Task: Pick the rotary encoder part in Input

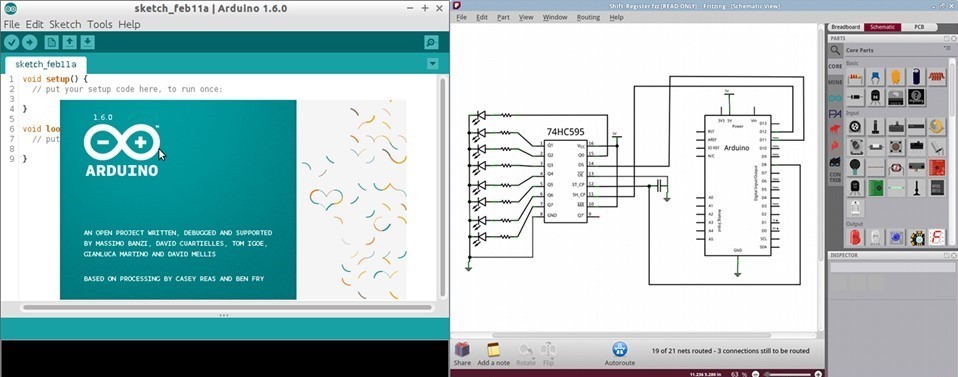Action: pyautogui.click(x=855, y=127)
